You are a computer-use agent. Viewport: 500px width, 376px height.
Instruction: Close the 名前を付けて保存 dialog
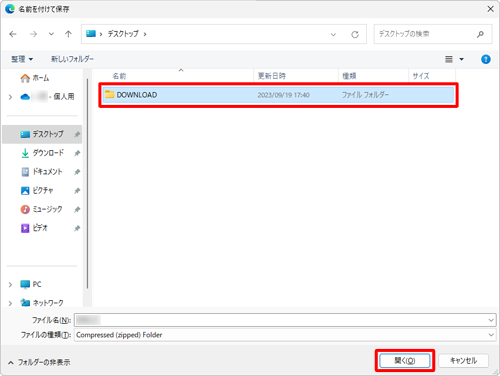(490, 9)
